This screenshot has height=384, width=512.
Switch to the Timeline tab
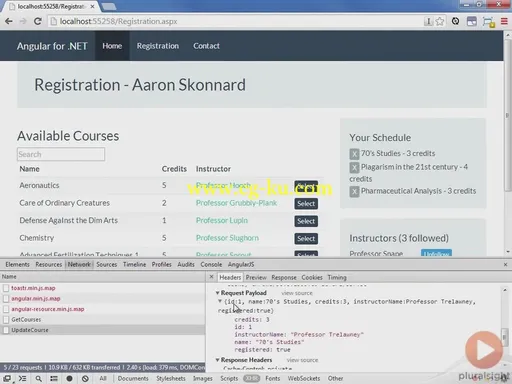click(135, 264)
